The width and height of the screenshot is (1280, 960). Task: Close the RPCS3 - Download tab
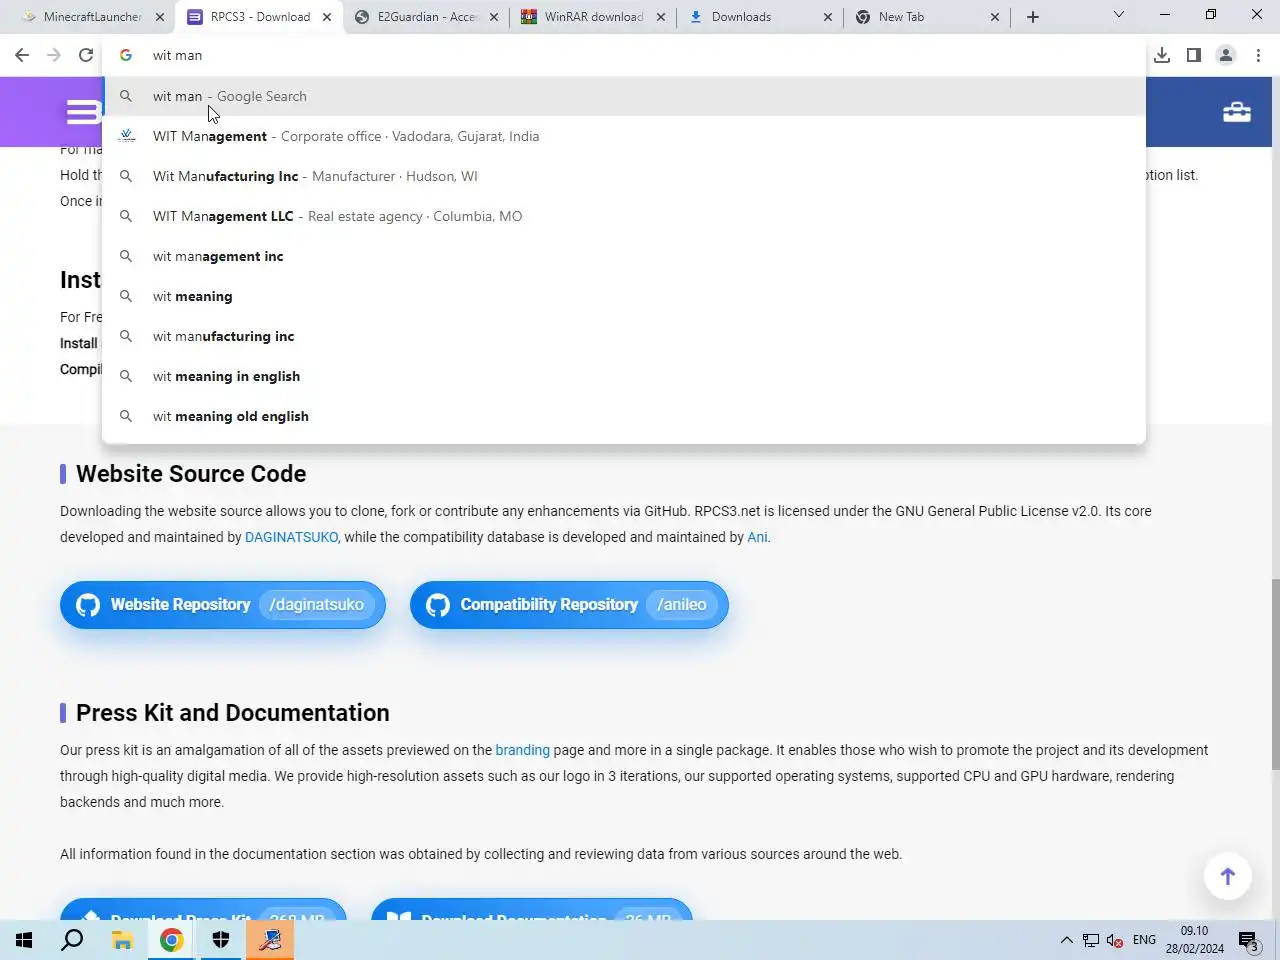point(327,17)
